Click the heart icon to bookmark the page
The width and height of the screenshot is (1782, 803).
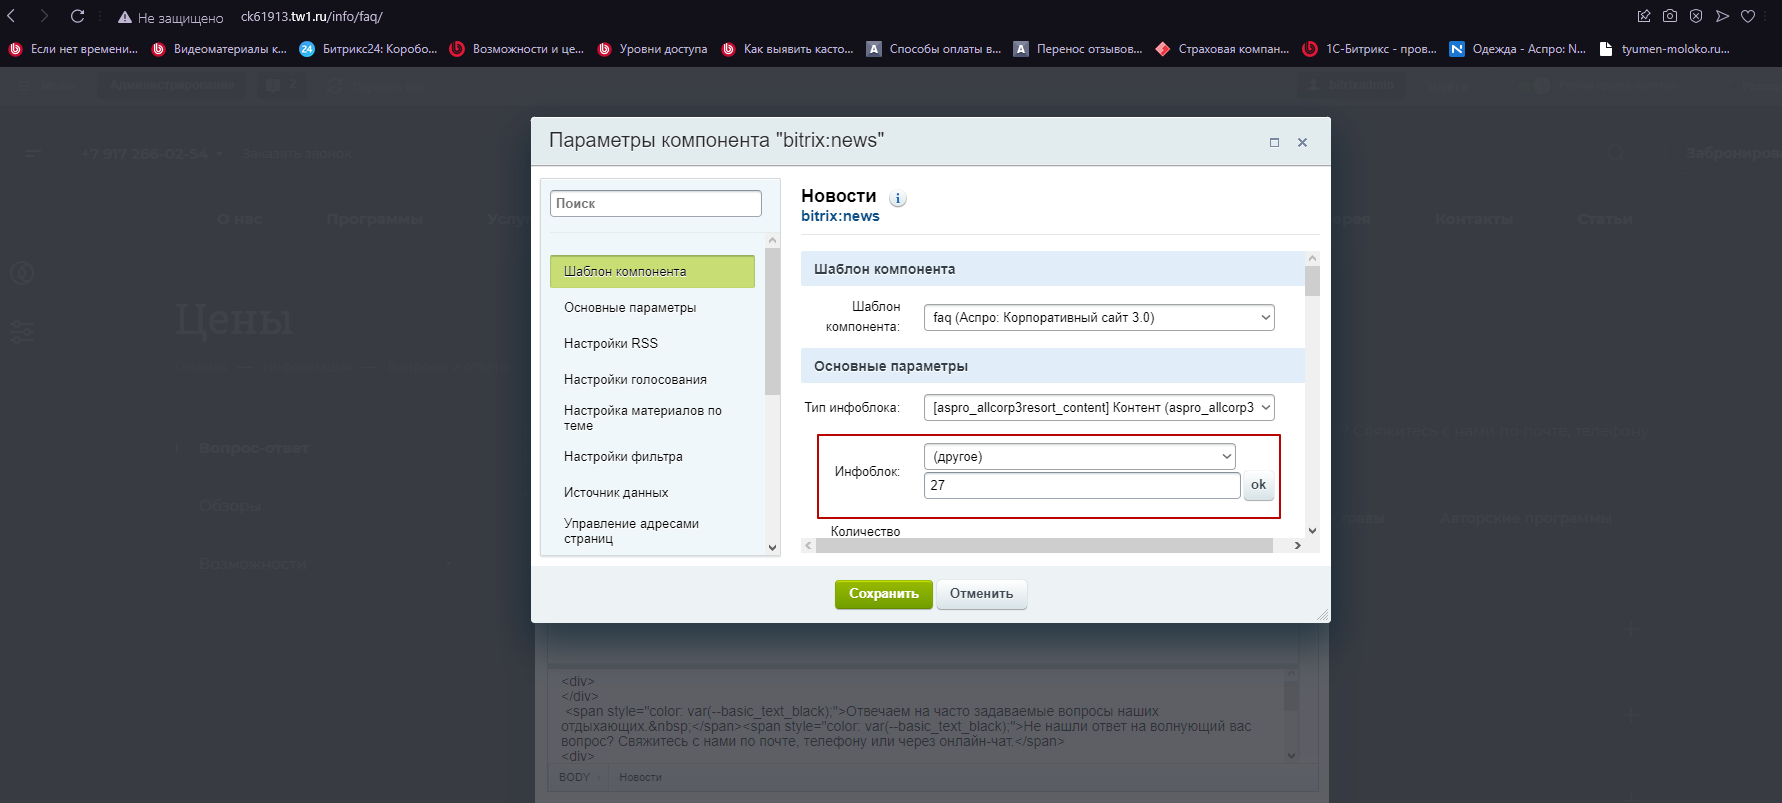(1748, 16)
